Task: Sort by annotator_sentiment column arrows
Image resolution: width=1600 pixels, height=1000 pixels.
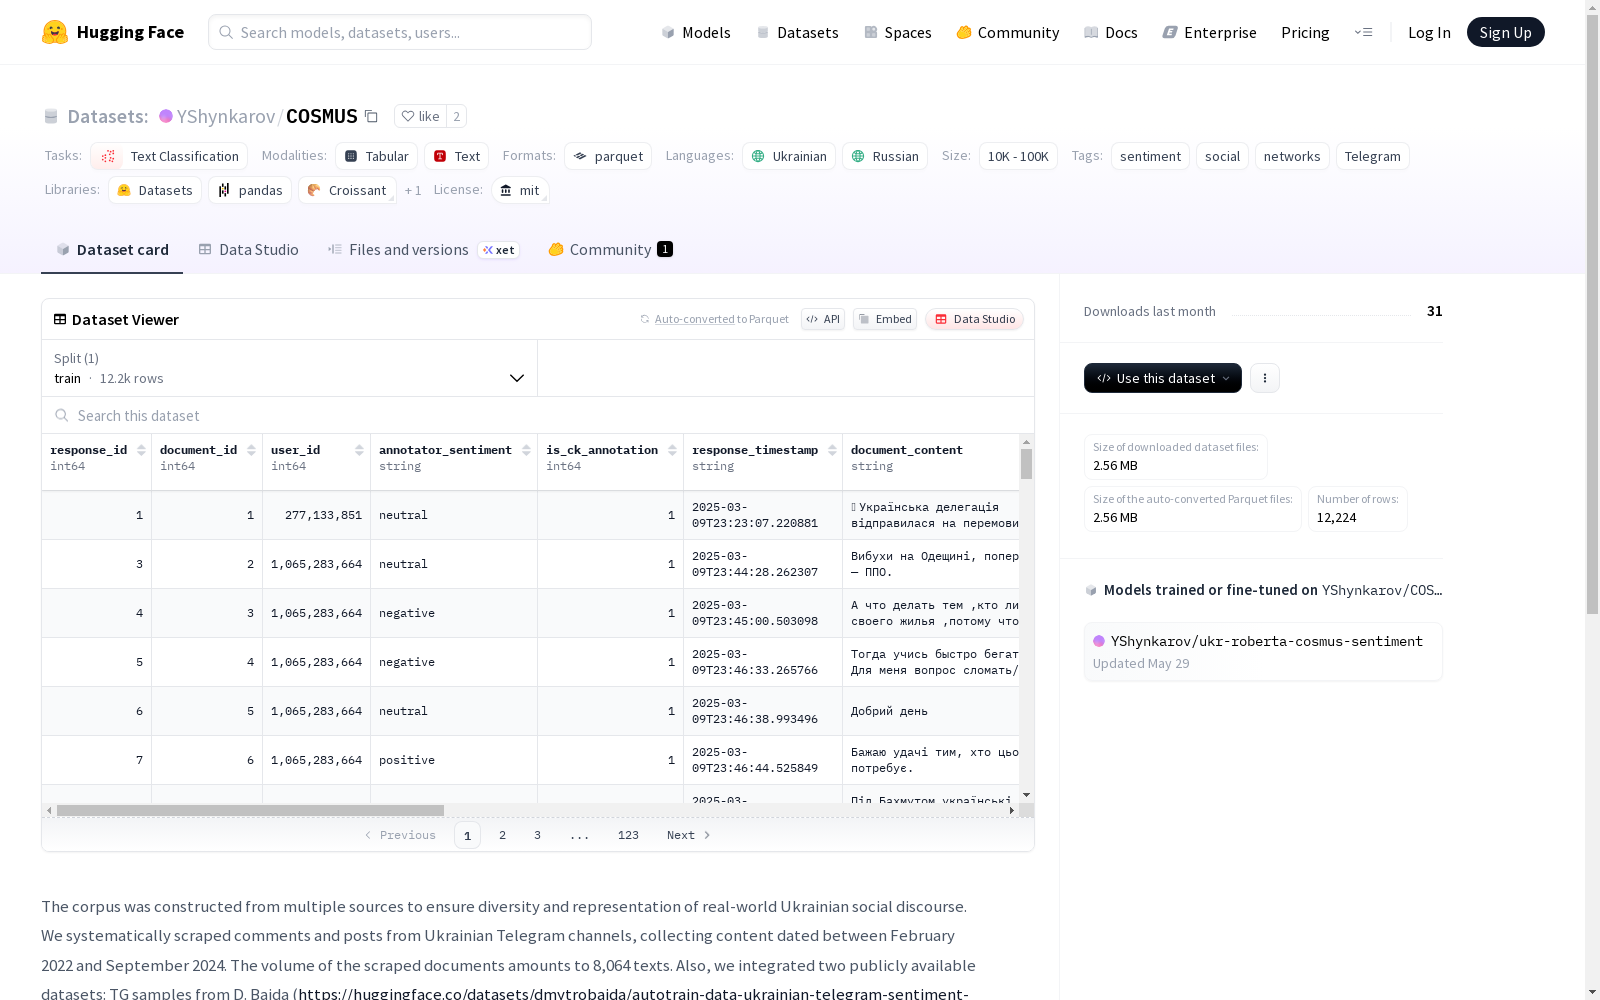Action: [526, 450]
